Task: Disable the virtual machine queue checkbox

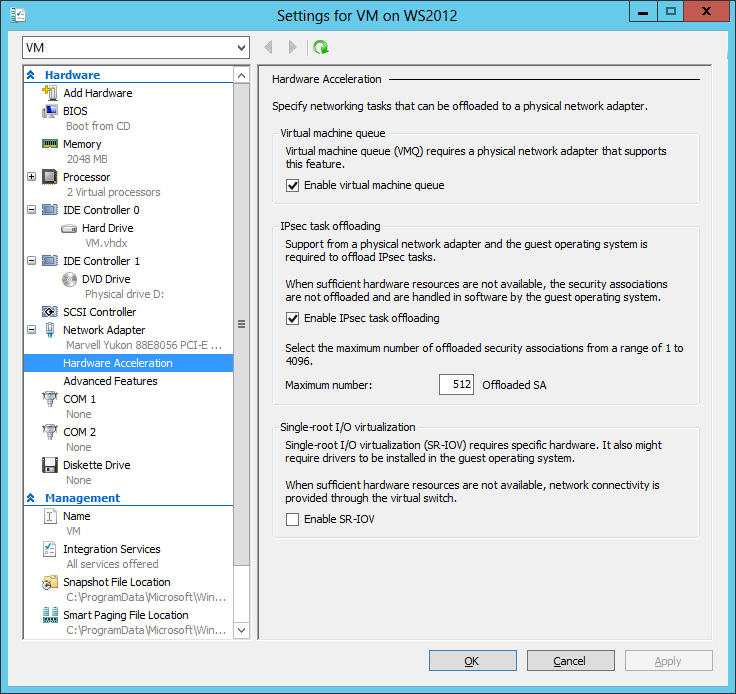Action: [293, 185]
